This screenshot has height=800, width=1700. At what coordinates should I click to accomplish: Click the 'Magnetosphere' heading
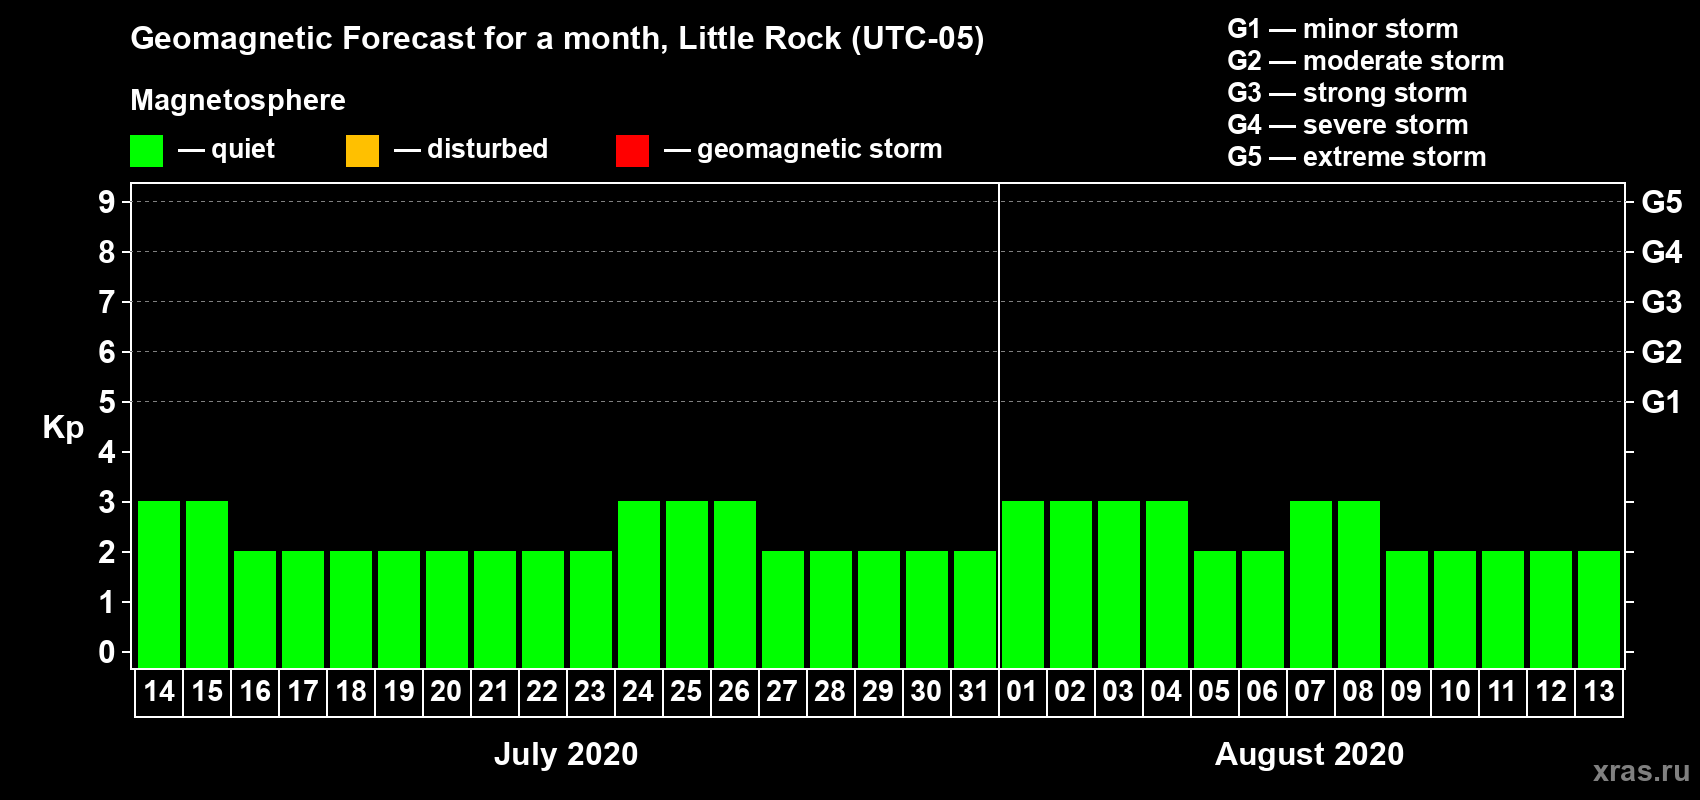click(x=238, y=100)
